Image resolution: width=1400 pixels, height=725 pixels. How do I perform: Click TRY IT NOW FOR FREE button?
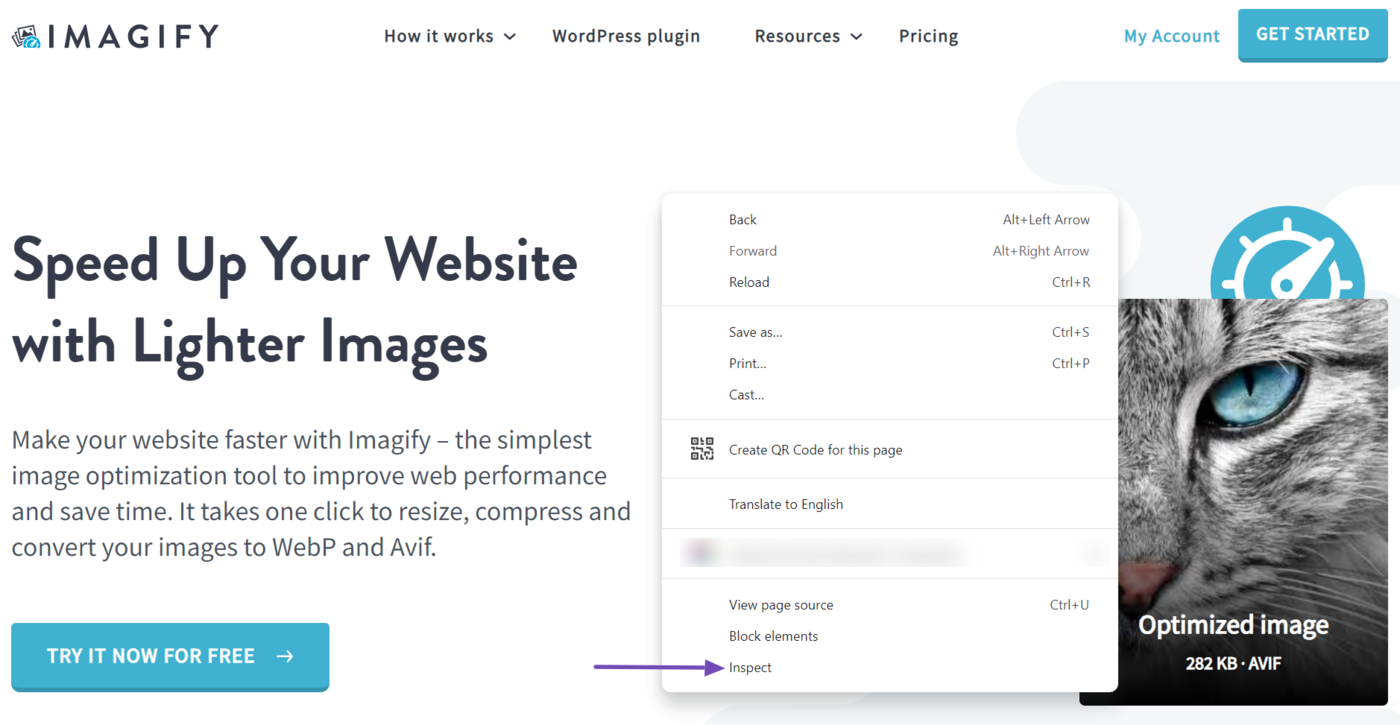click(x=170, y=657)
